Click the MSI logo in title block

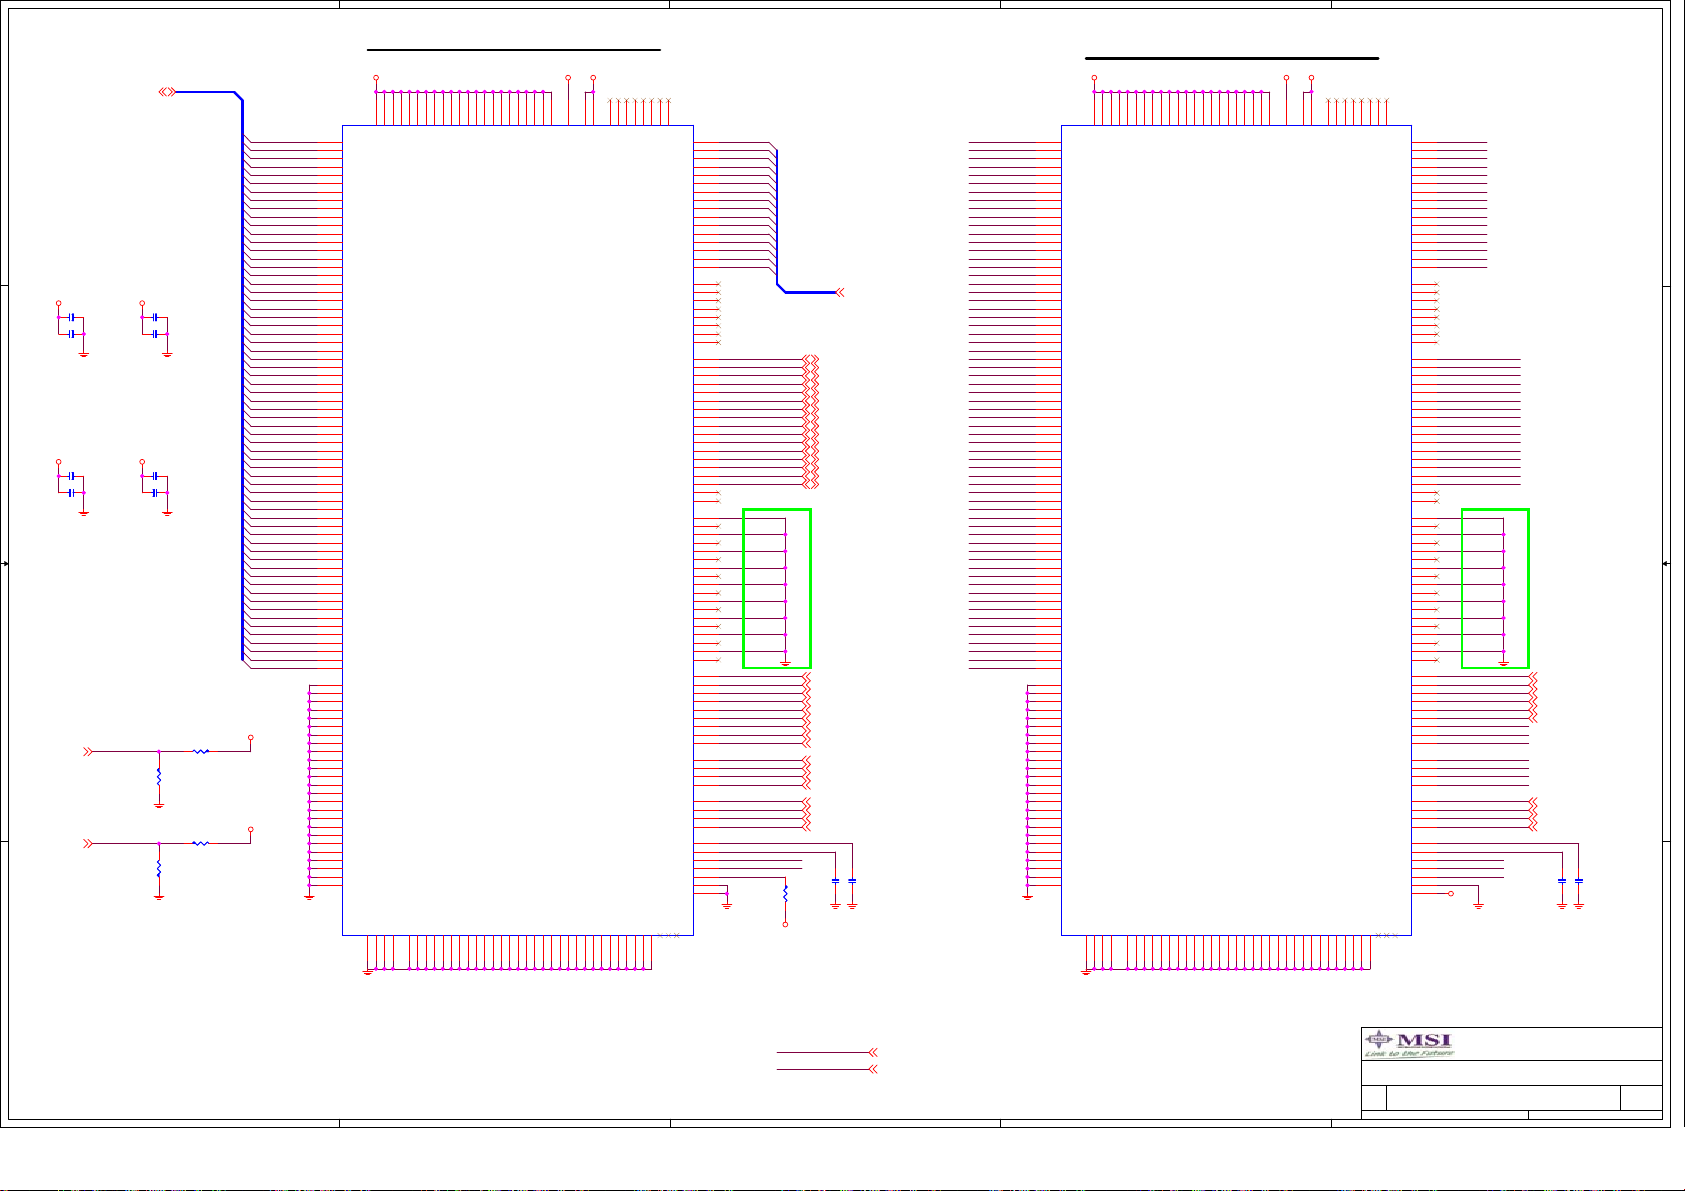coord(1410,1044)
